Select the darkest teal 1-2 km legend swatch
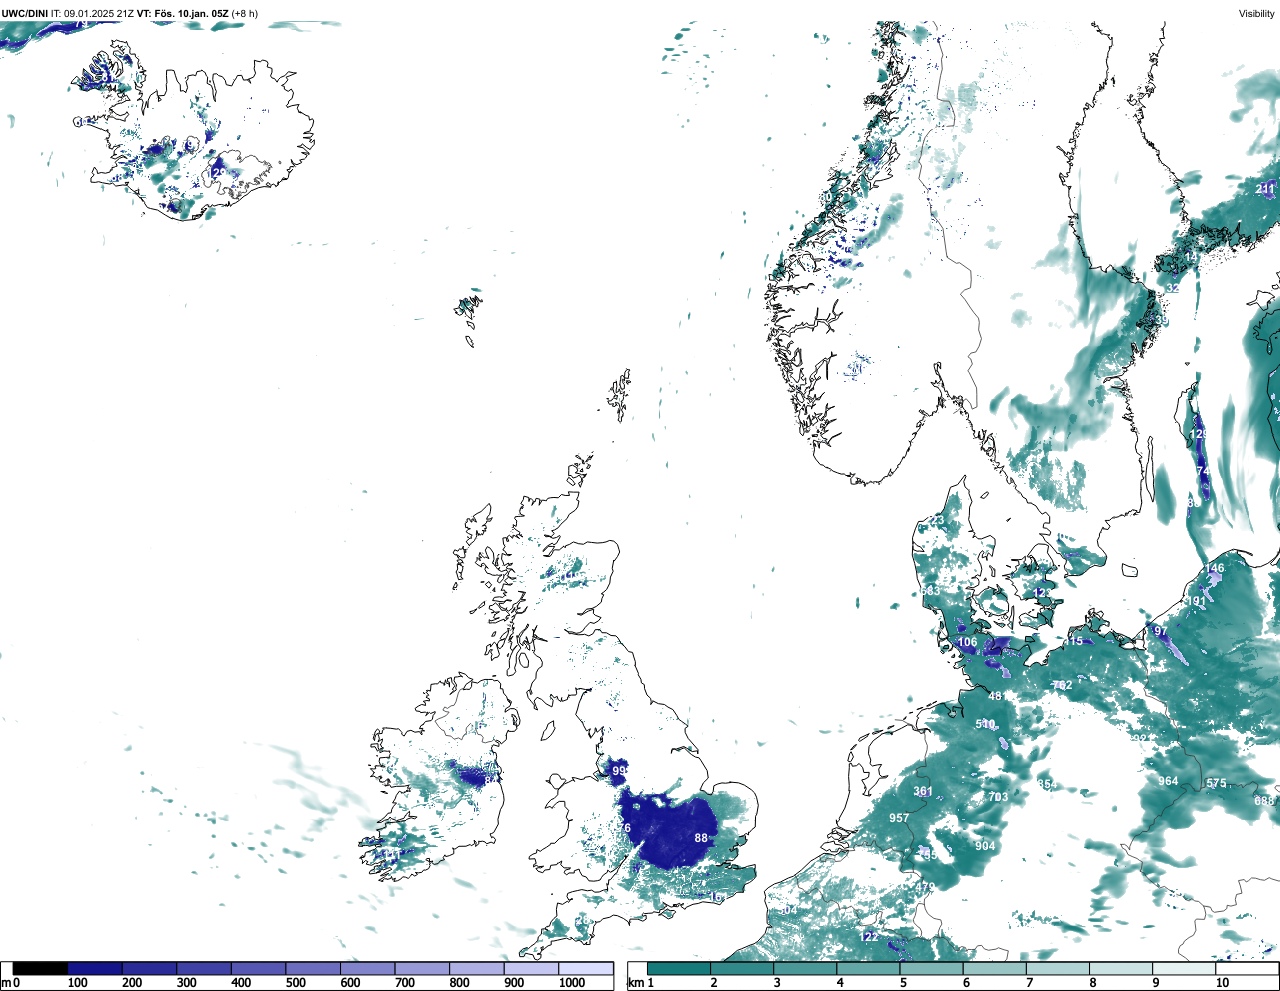 pos(679,969)
